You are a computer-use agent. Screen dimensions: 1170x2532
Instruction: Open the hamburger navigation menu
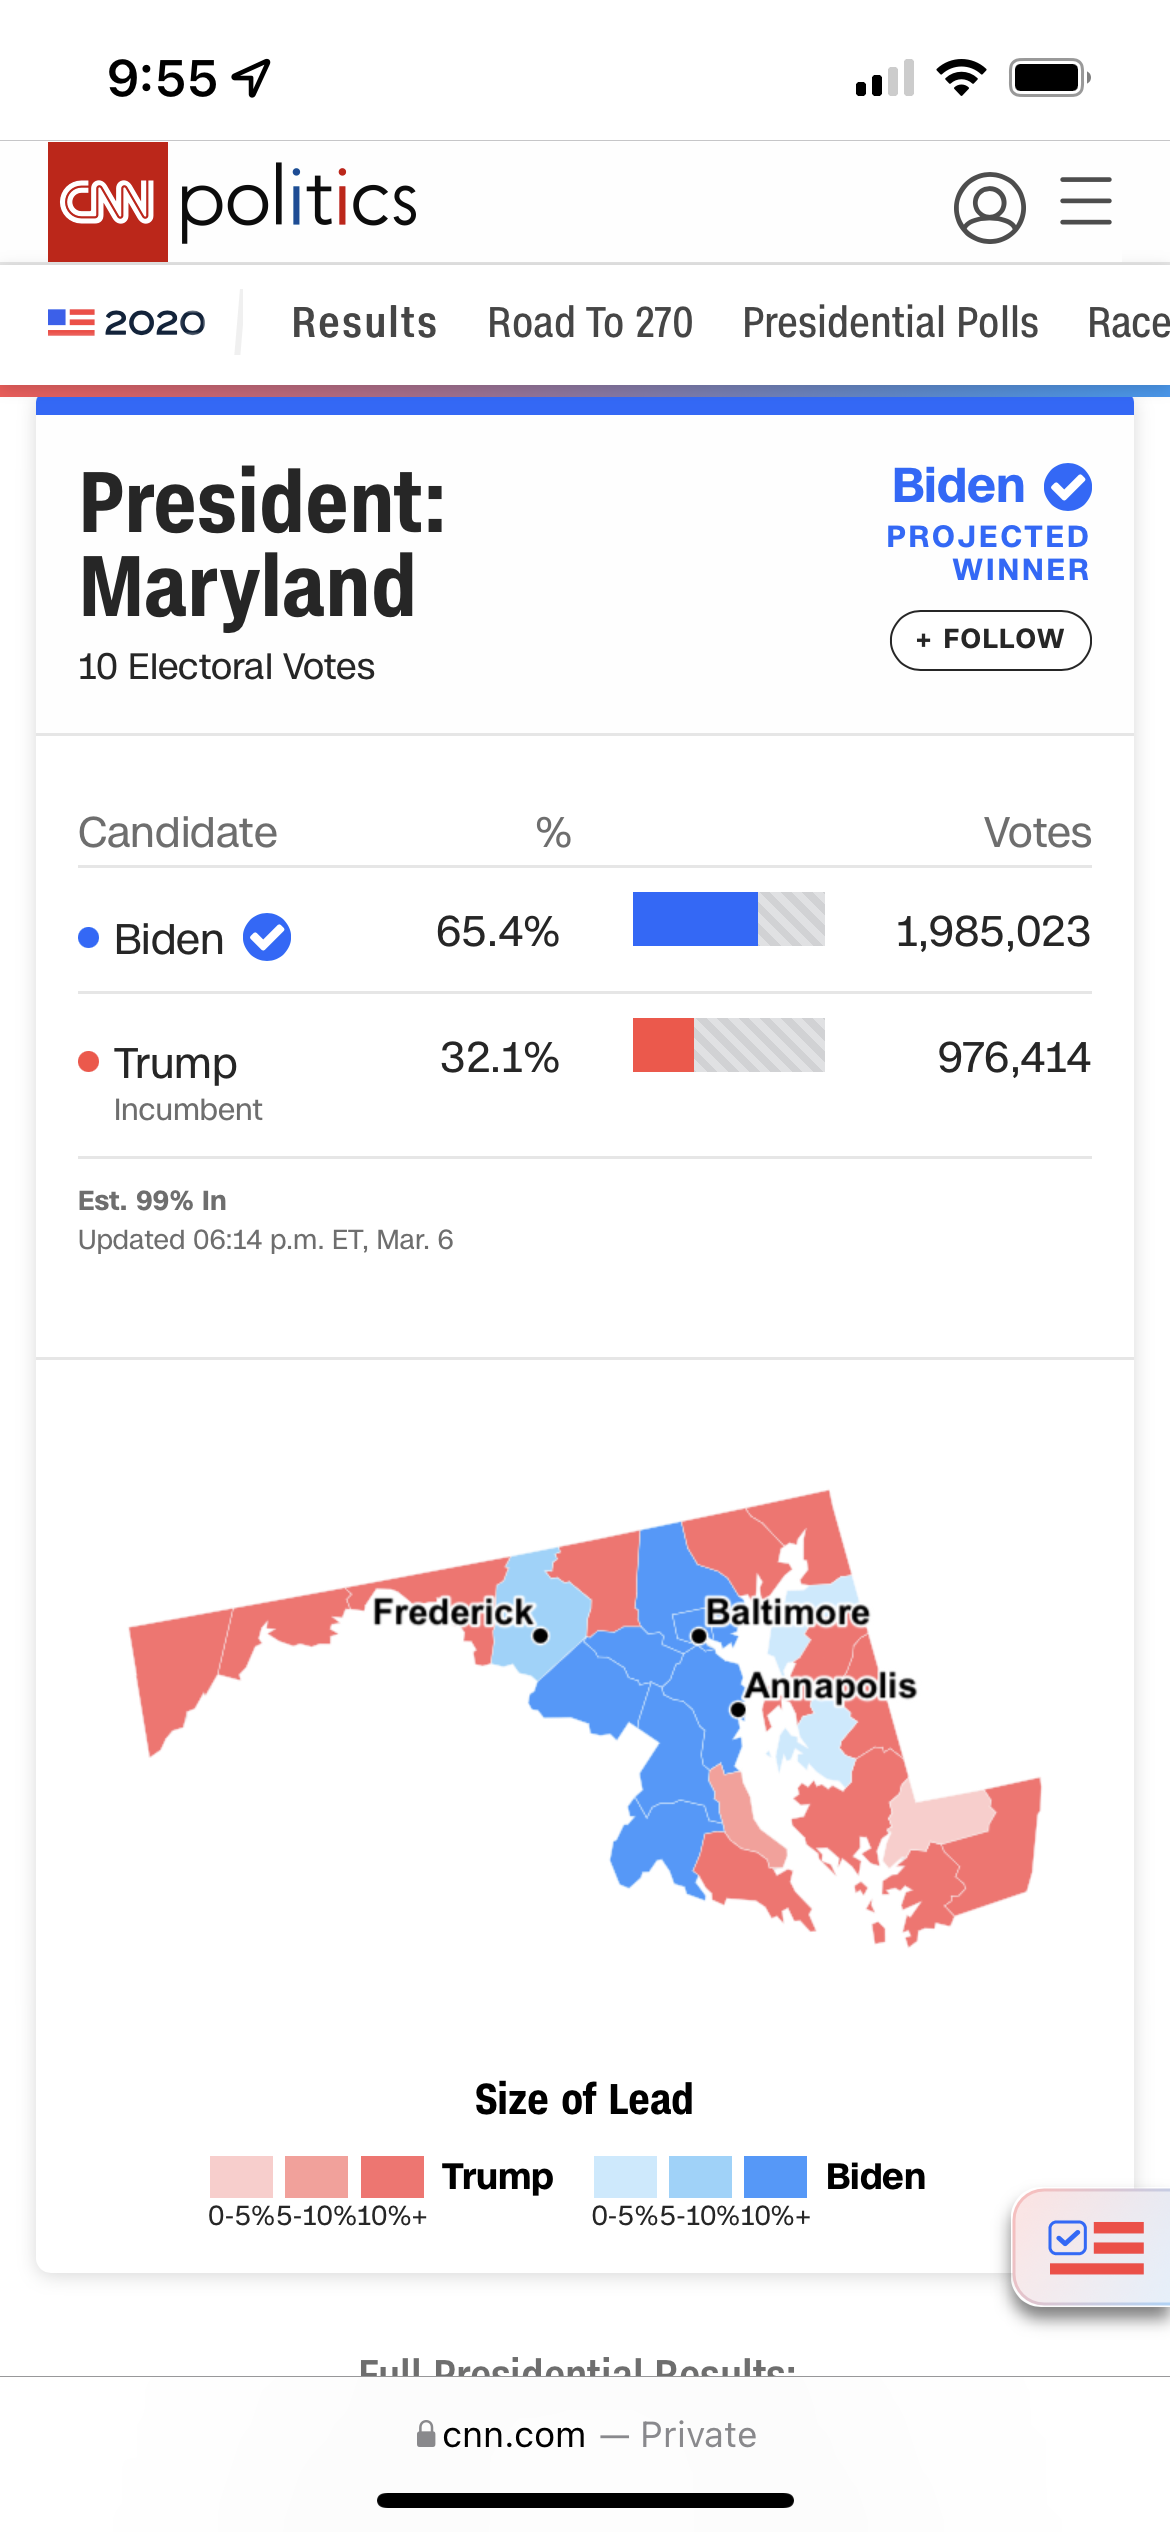(1086, 201)
